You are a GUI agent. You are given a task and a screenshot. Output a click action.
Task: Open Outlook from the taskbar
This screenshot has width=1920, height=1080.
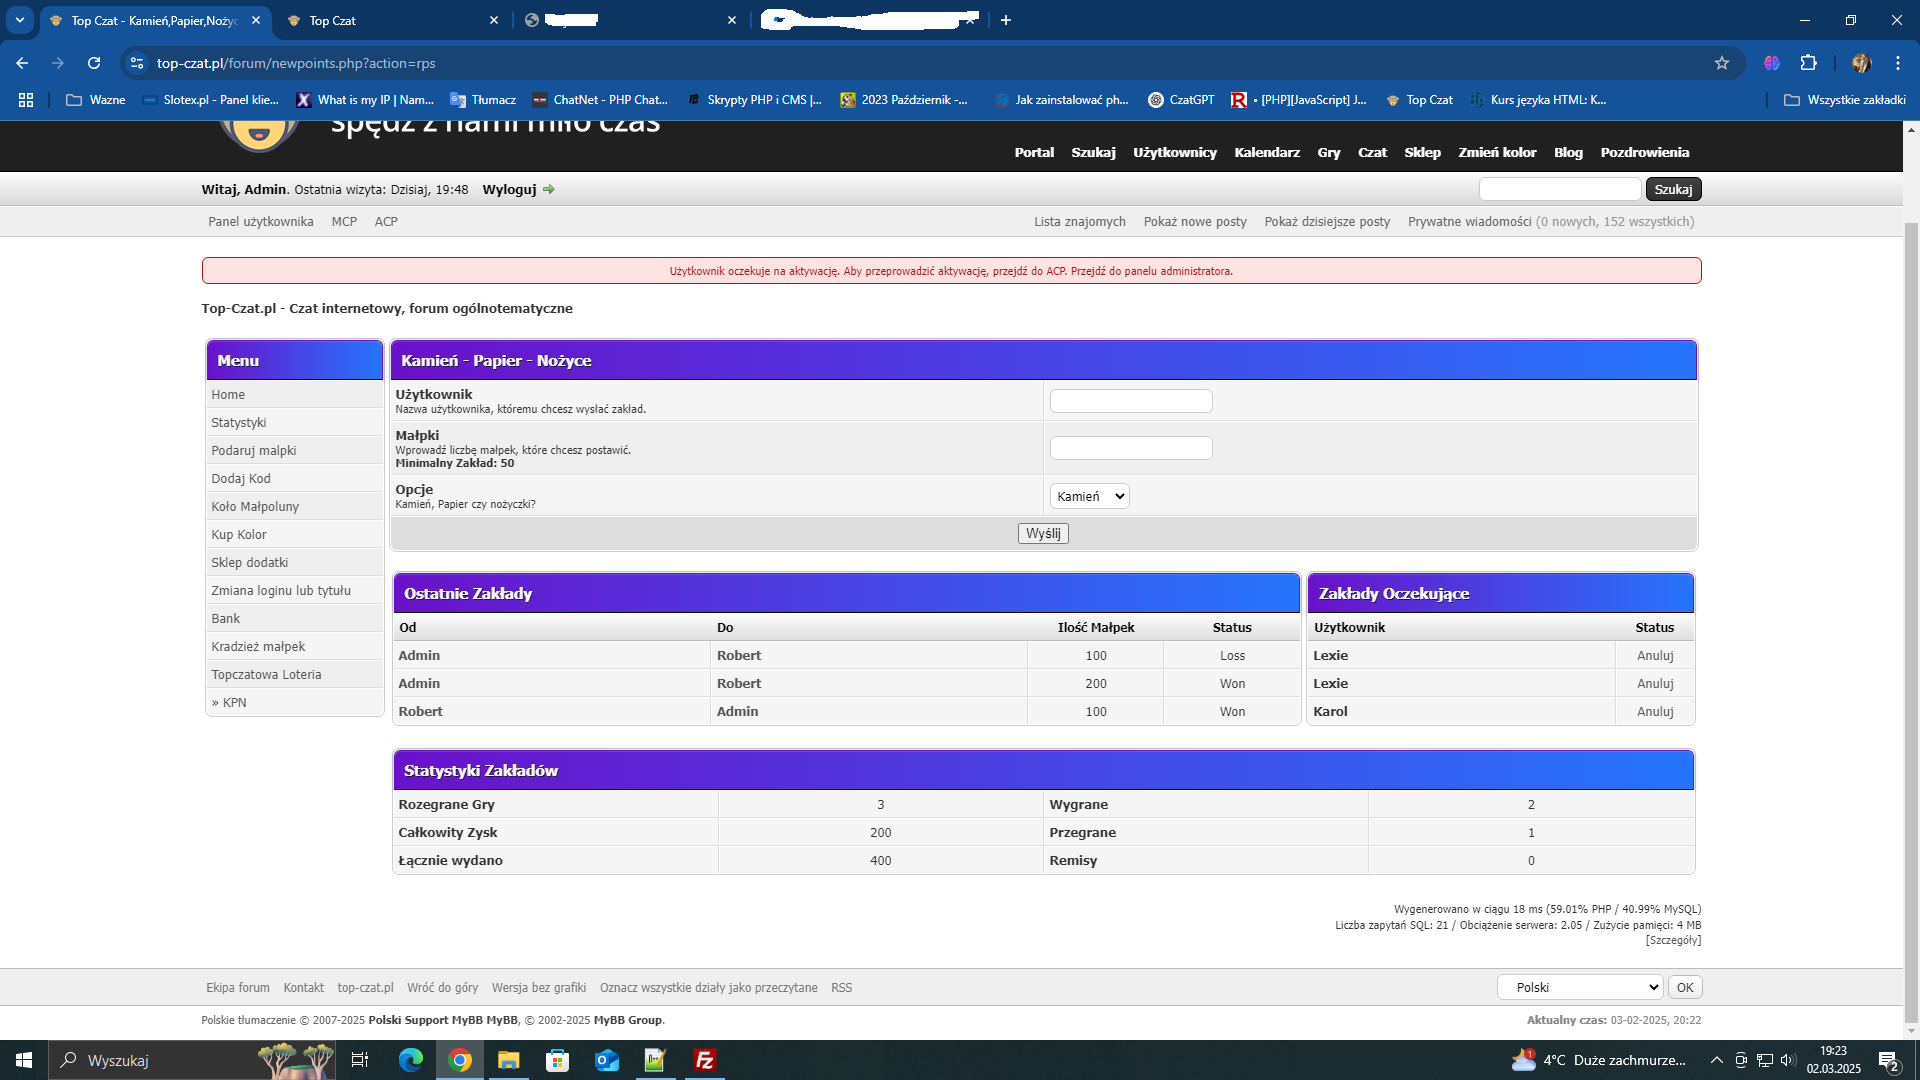tap(607, 1060)
